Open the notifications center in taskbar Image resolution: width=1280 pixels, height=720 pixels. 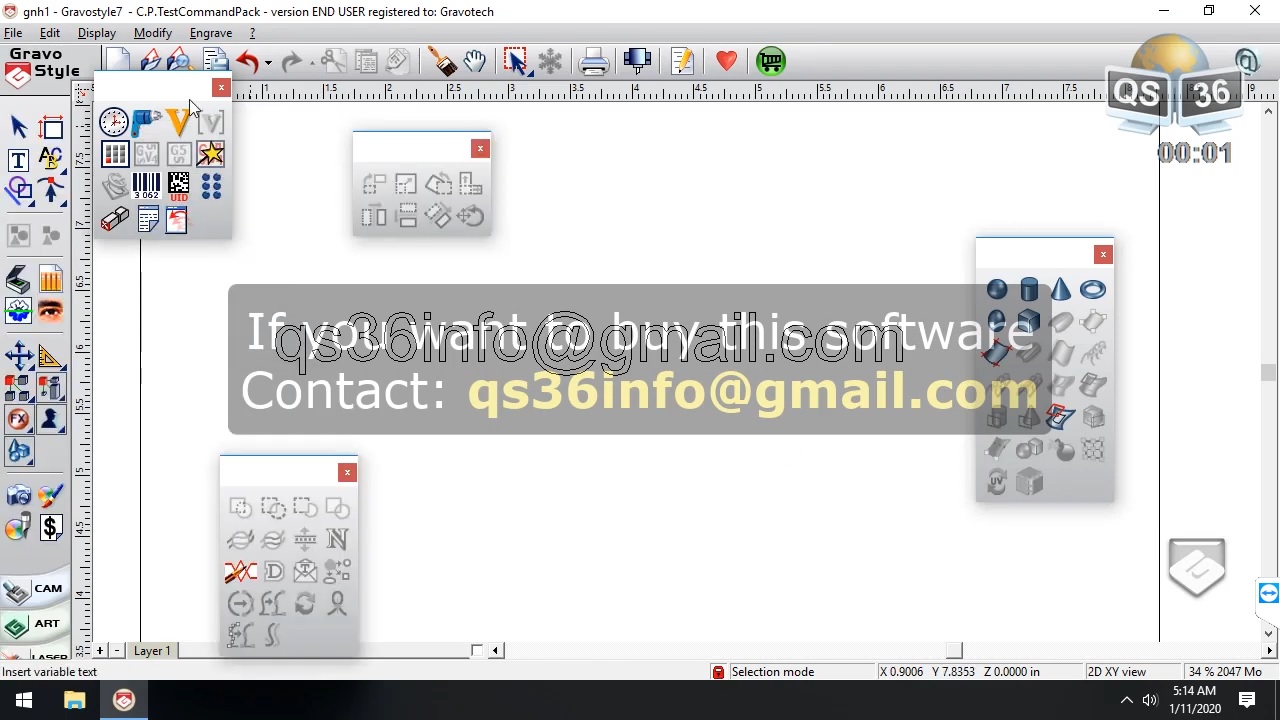coord(1247,700)
